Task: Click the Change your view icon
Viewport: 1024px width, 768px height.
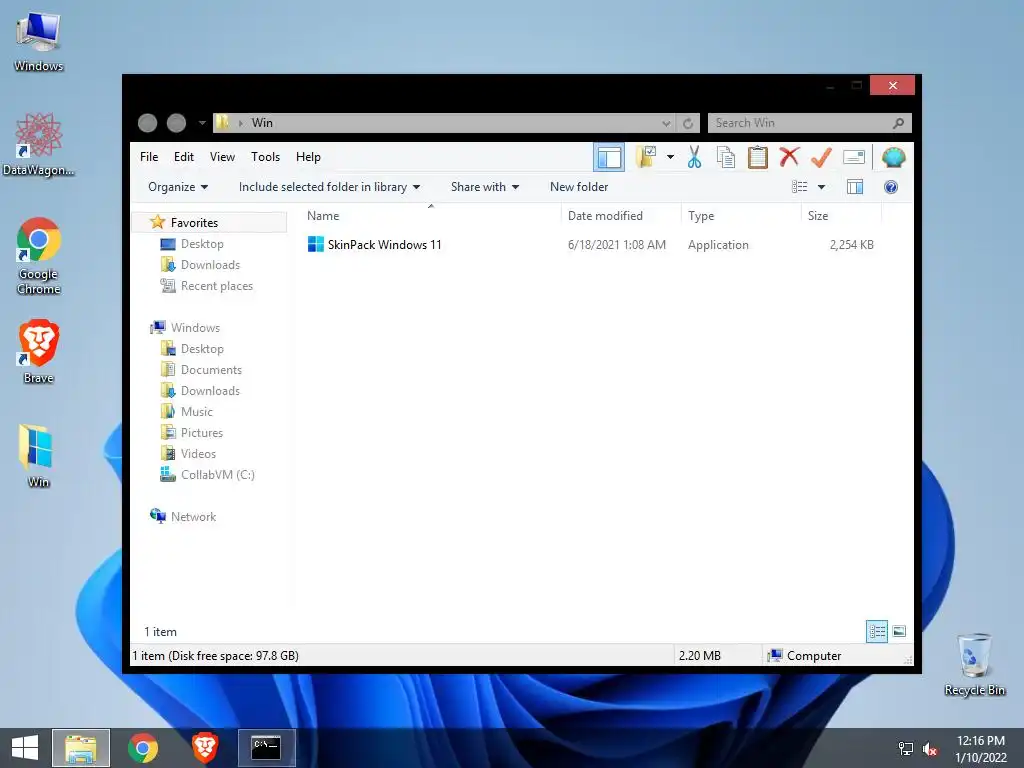Action: (x=799, y=187)
